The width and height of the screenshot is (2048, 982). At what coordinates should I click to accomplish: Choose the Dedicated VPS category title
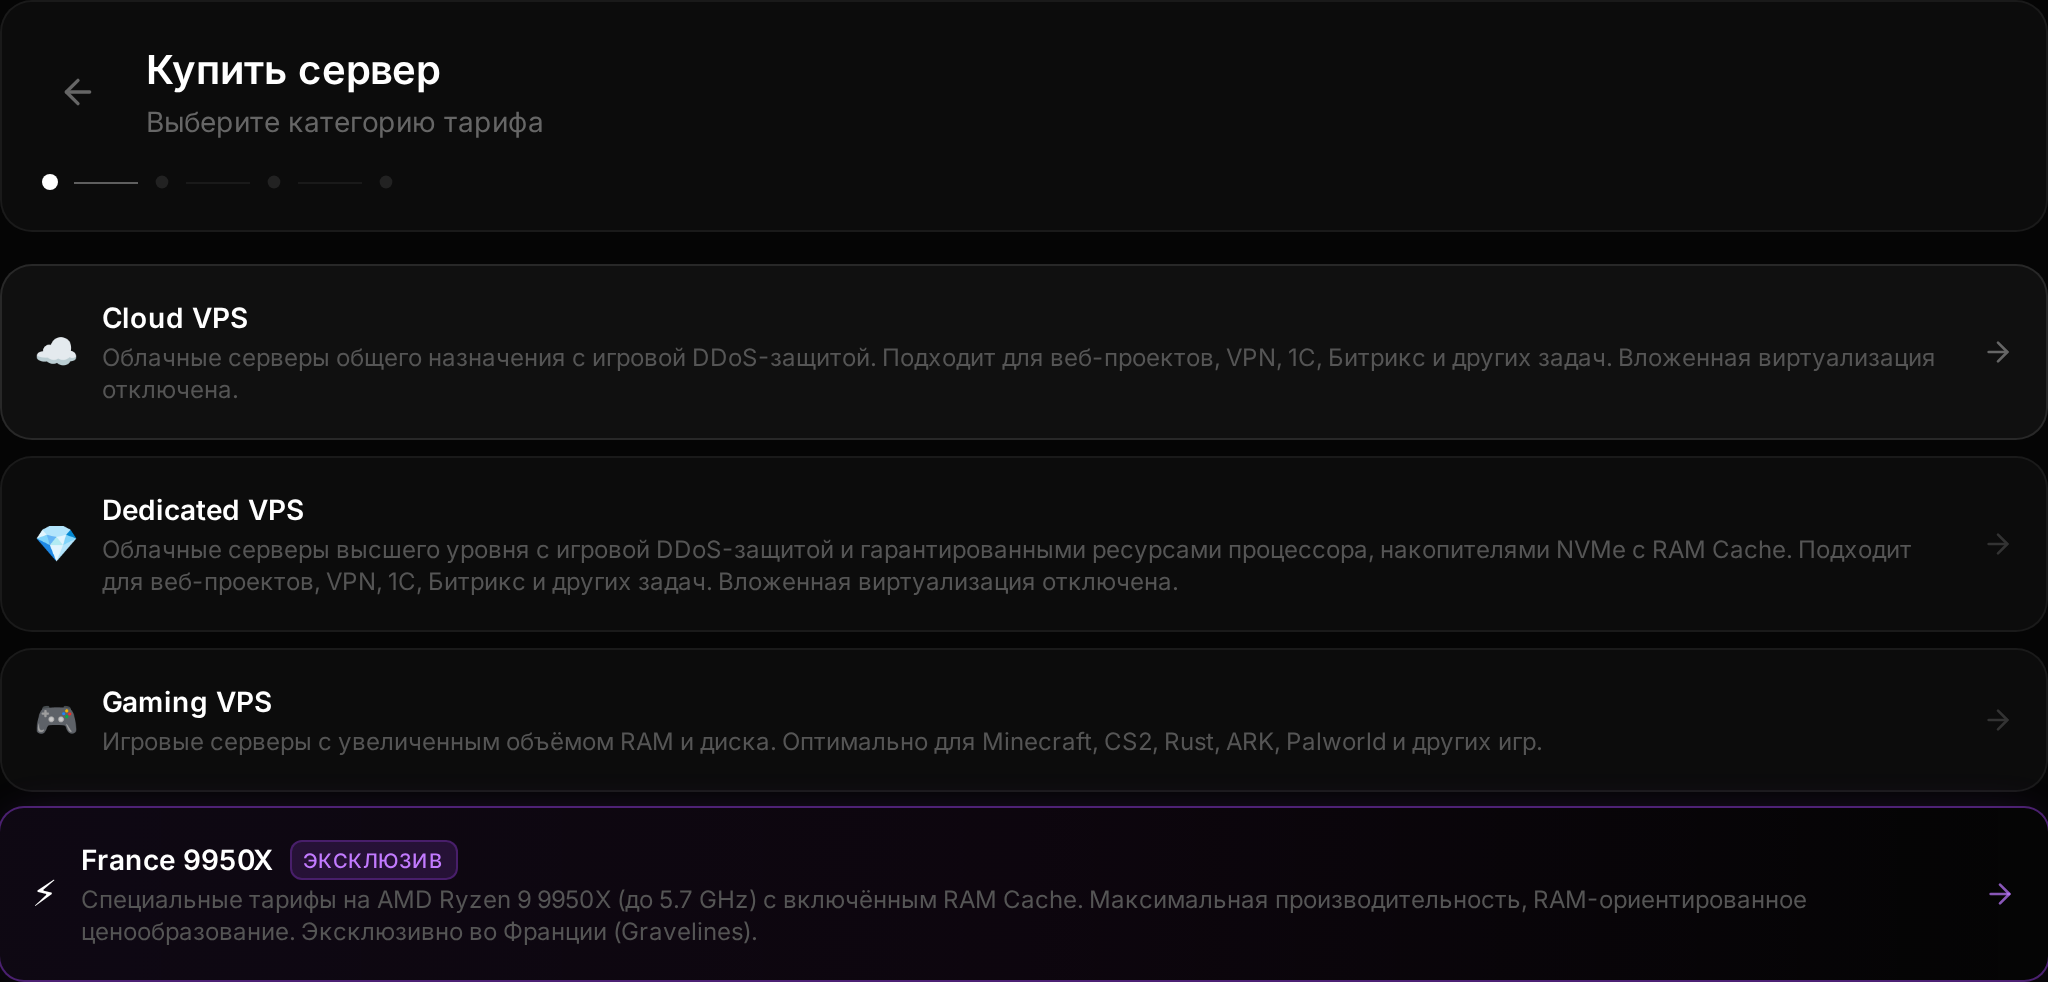pyautogui.click(x=203, y=510)
